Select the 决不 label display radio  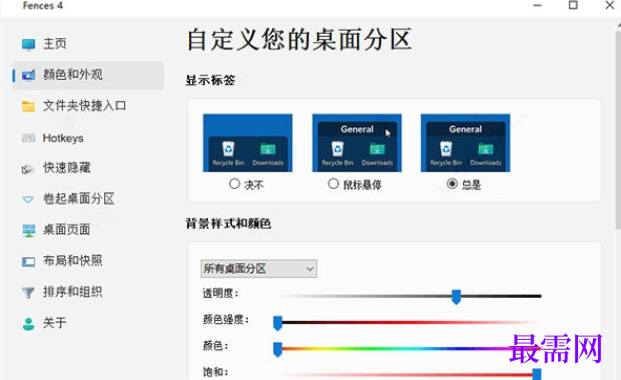point(234,184)
